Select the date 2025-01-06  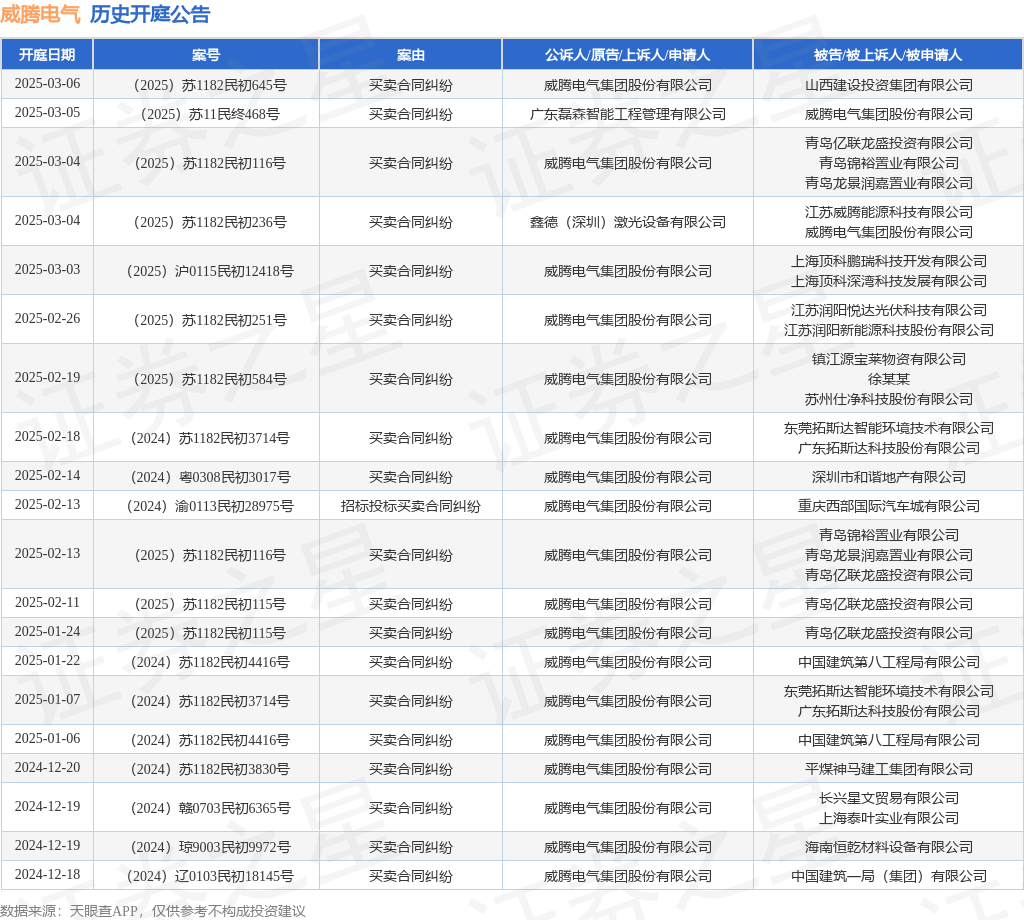[48, 738]
